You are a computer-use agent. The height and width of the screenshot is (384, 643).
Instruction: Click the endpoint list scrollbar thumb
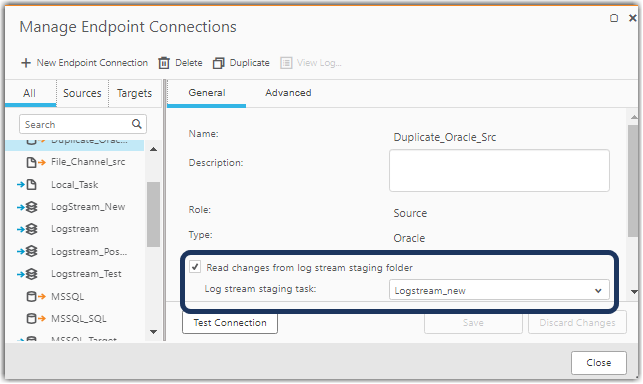point(153,214)
